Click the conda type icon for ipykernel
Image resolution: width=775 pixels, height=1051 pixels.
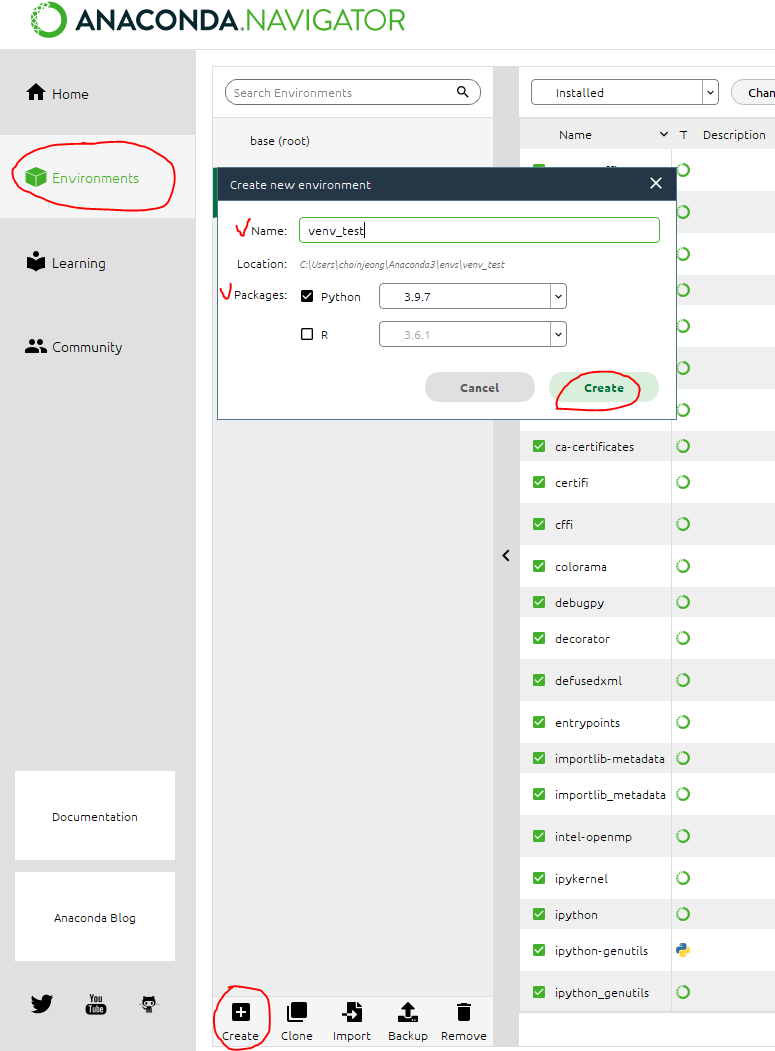683,878
